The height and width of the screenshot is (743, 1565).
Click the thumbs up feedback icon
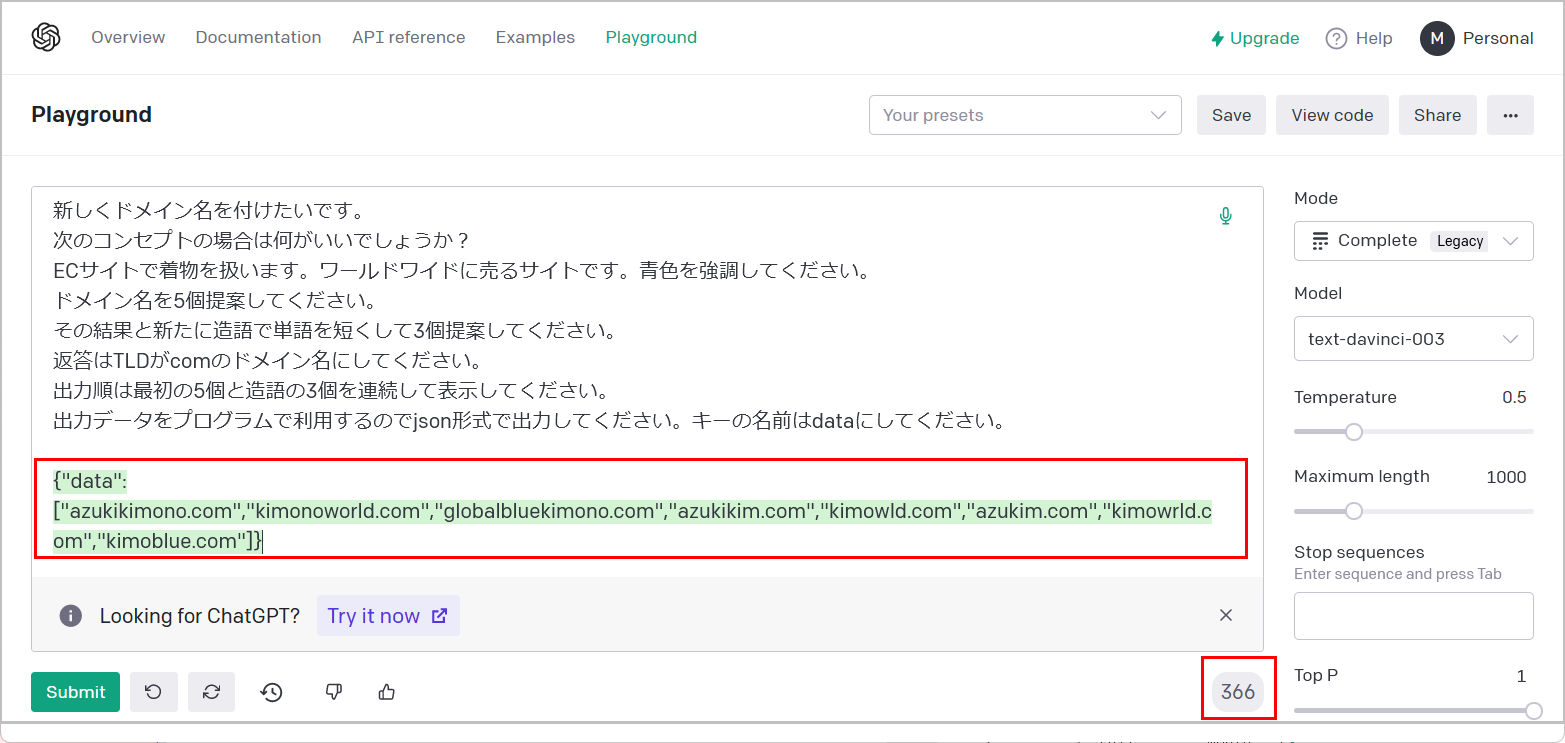point(387,692)
